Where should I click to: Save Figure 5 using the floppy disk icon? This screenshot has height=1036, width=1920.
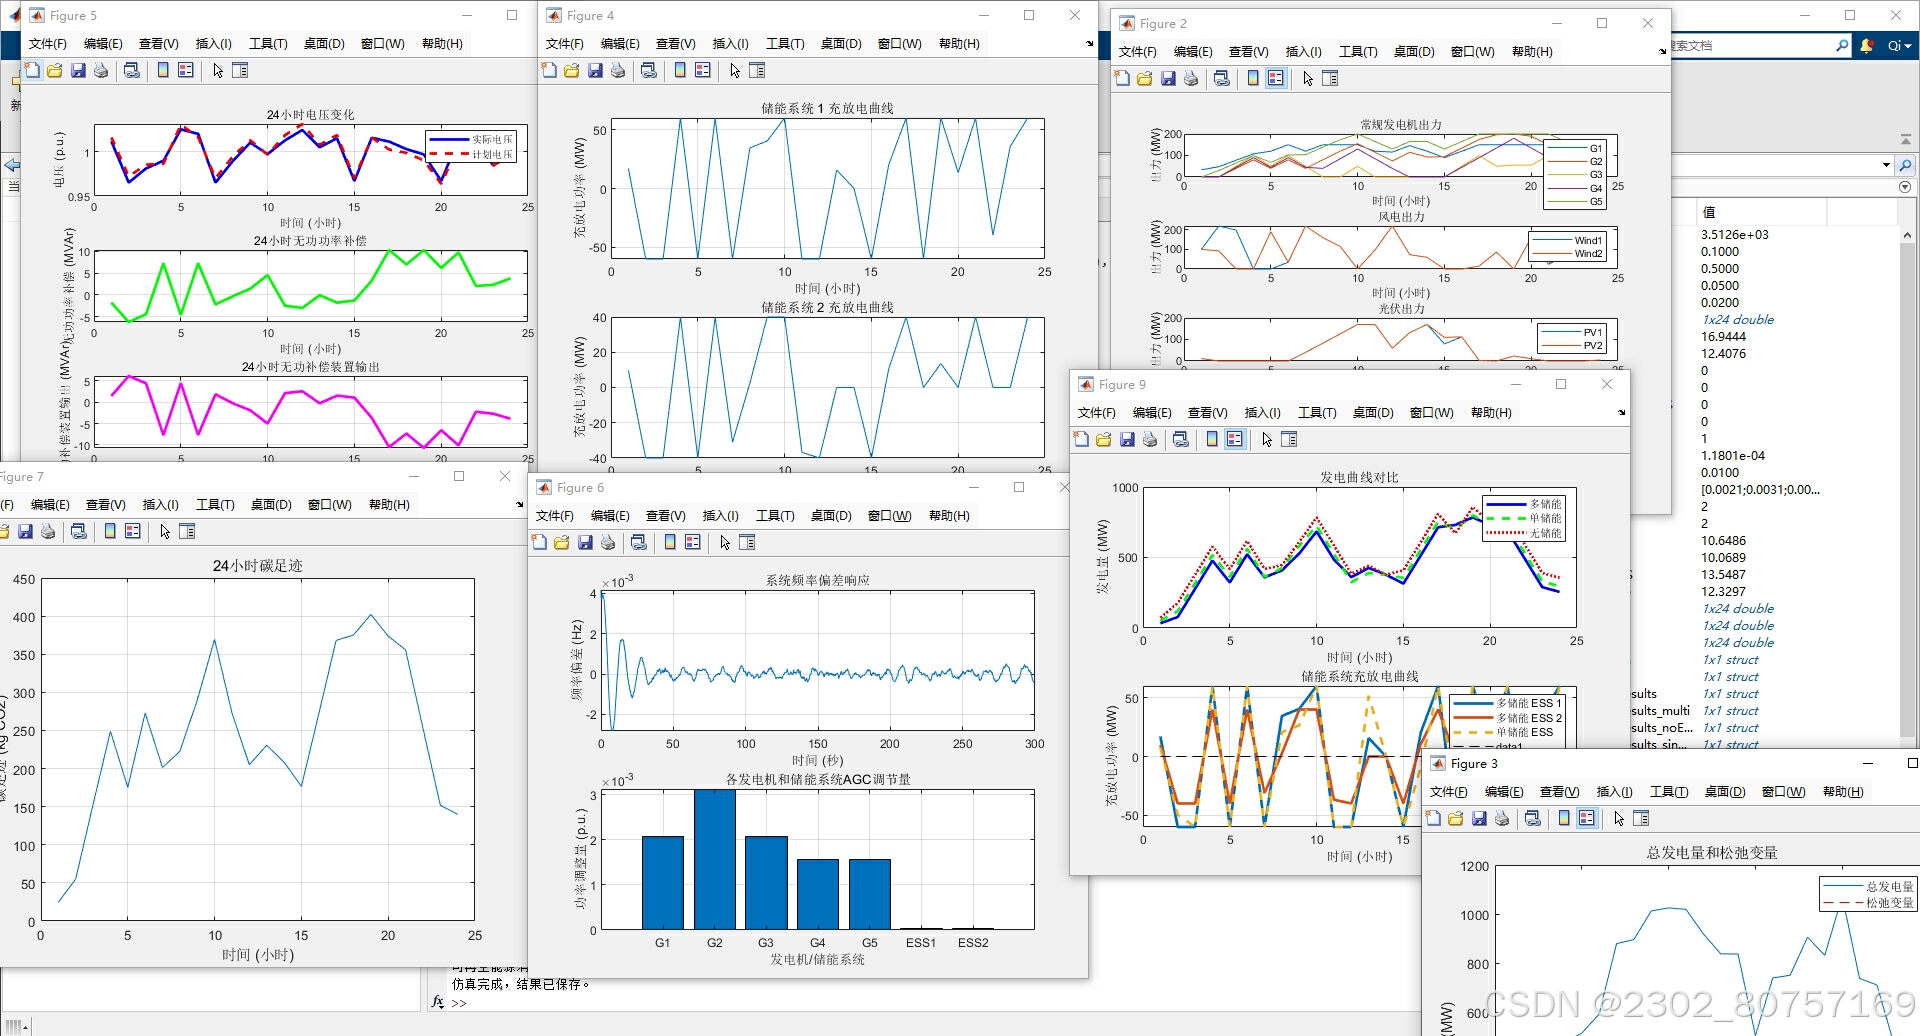coord(78,70)
